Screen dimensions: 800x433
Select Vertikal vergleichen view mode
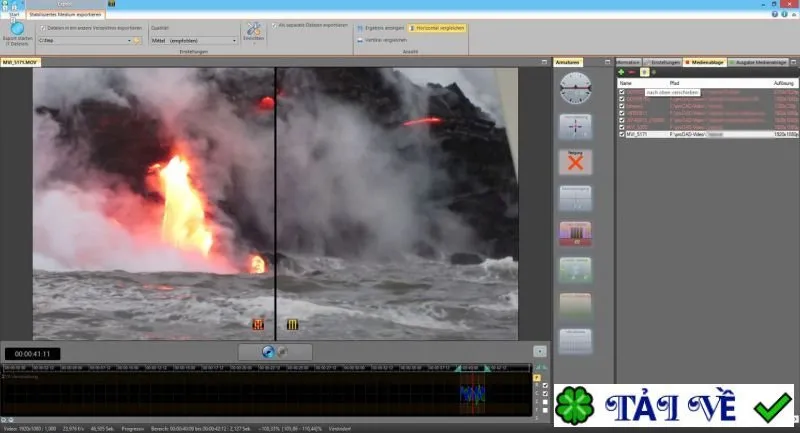click(x=382, y=40)
